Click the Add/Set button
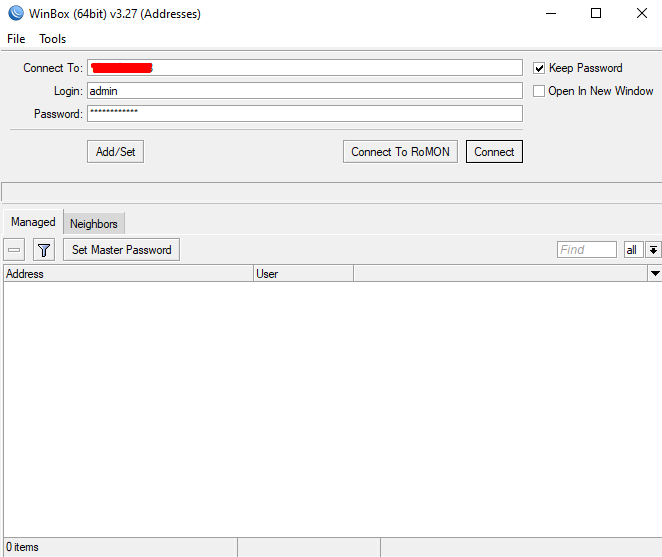The image size is (662, 557). [115, 152]
